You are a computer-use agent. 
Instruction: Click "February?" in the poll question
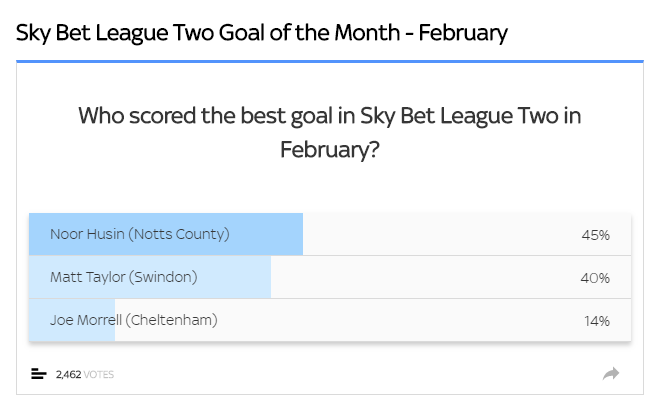(330, 148)
